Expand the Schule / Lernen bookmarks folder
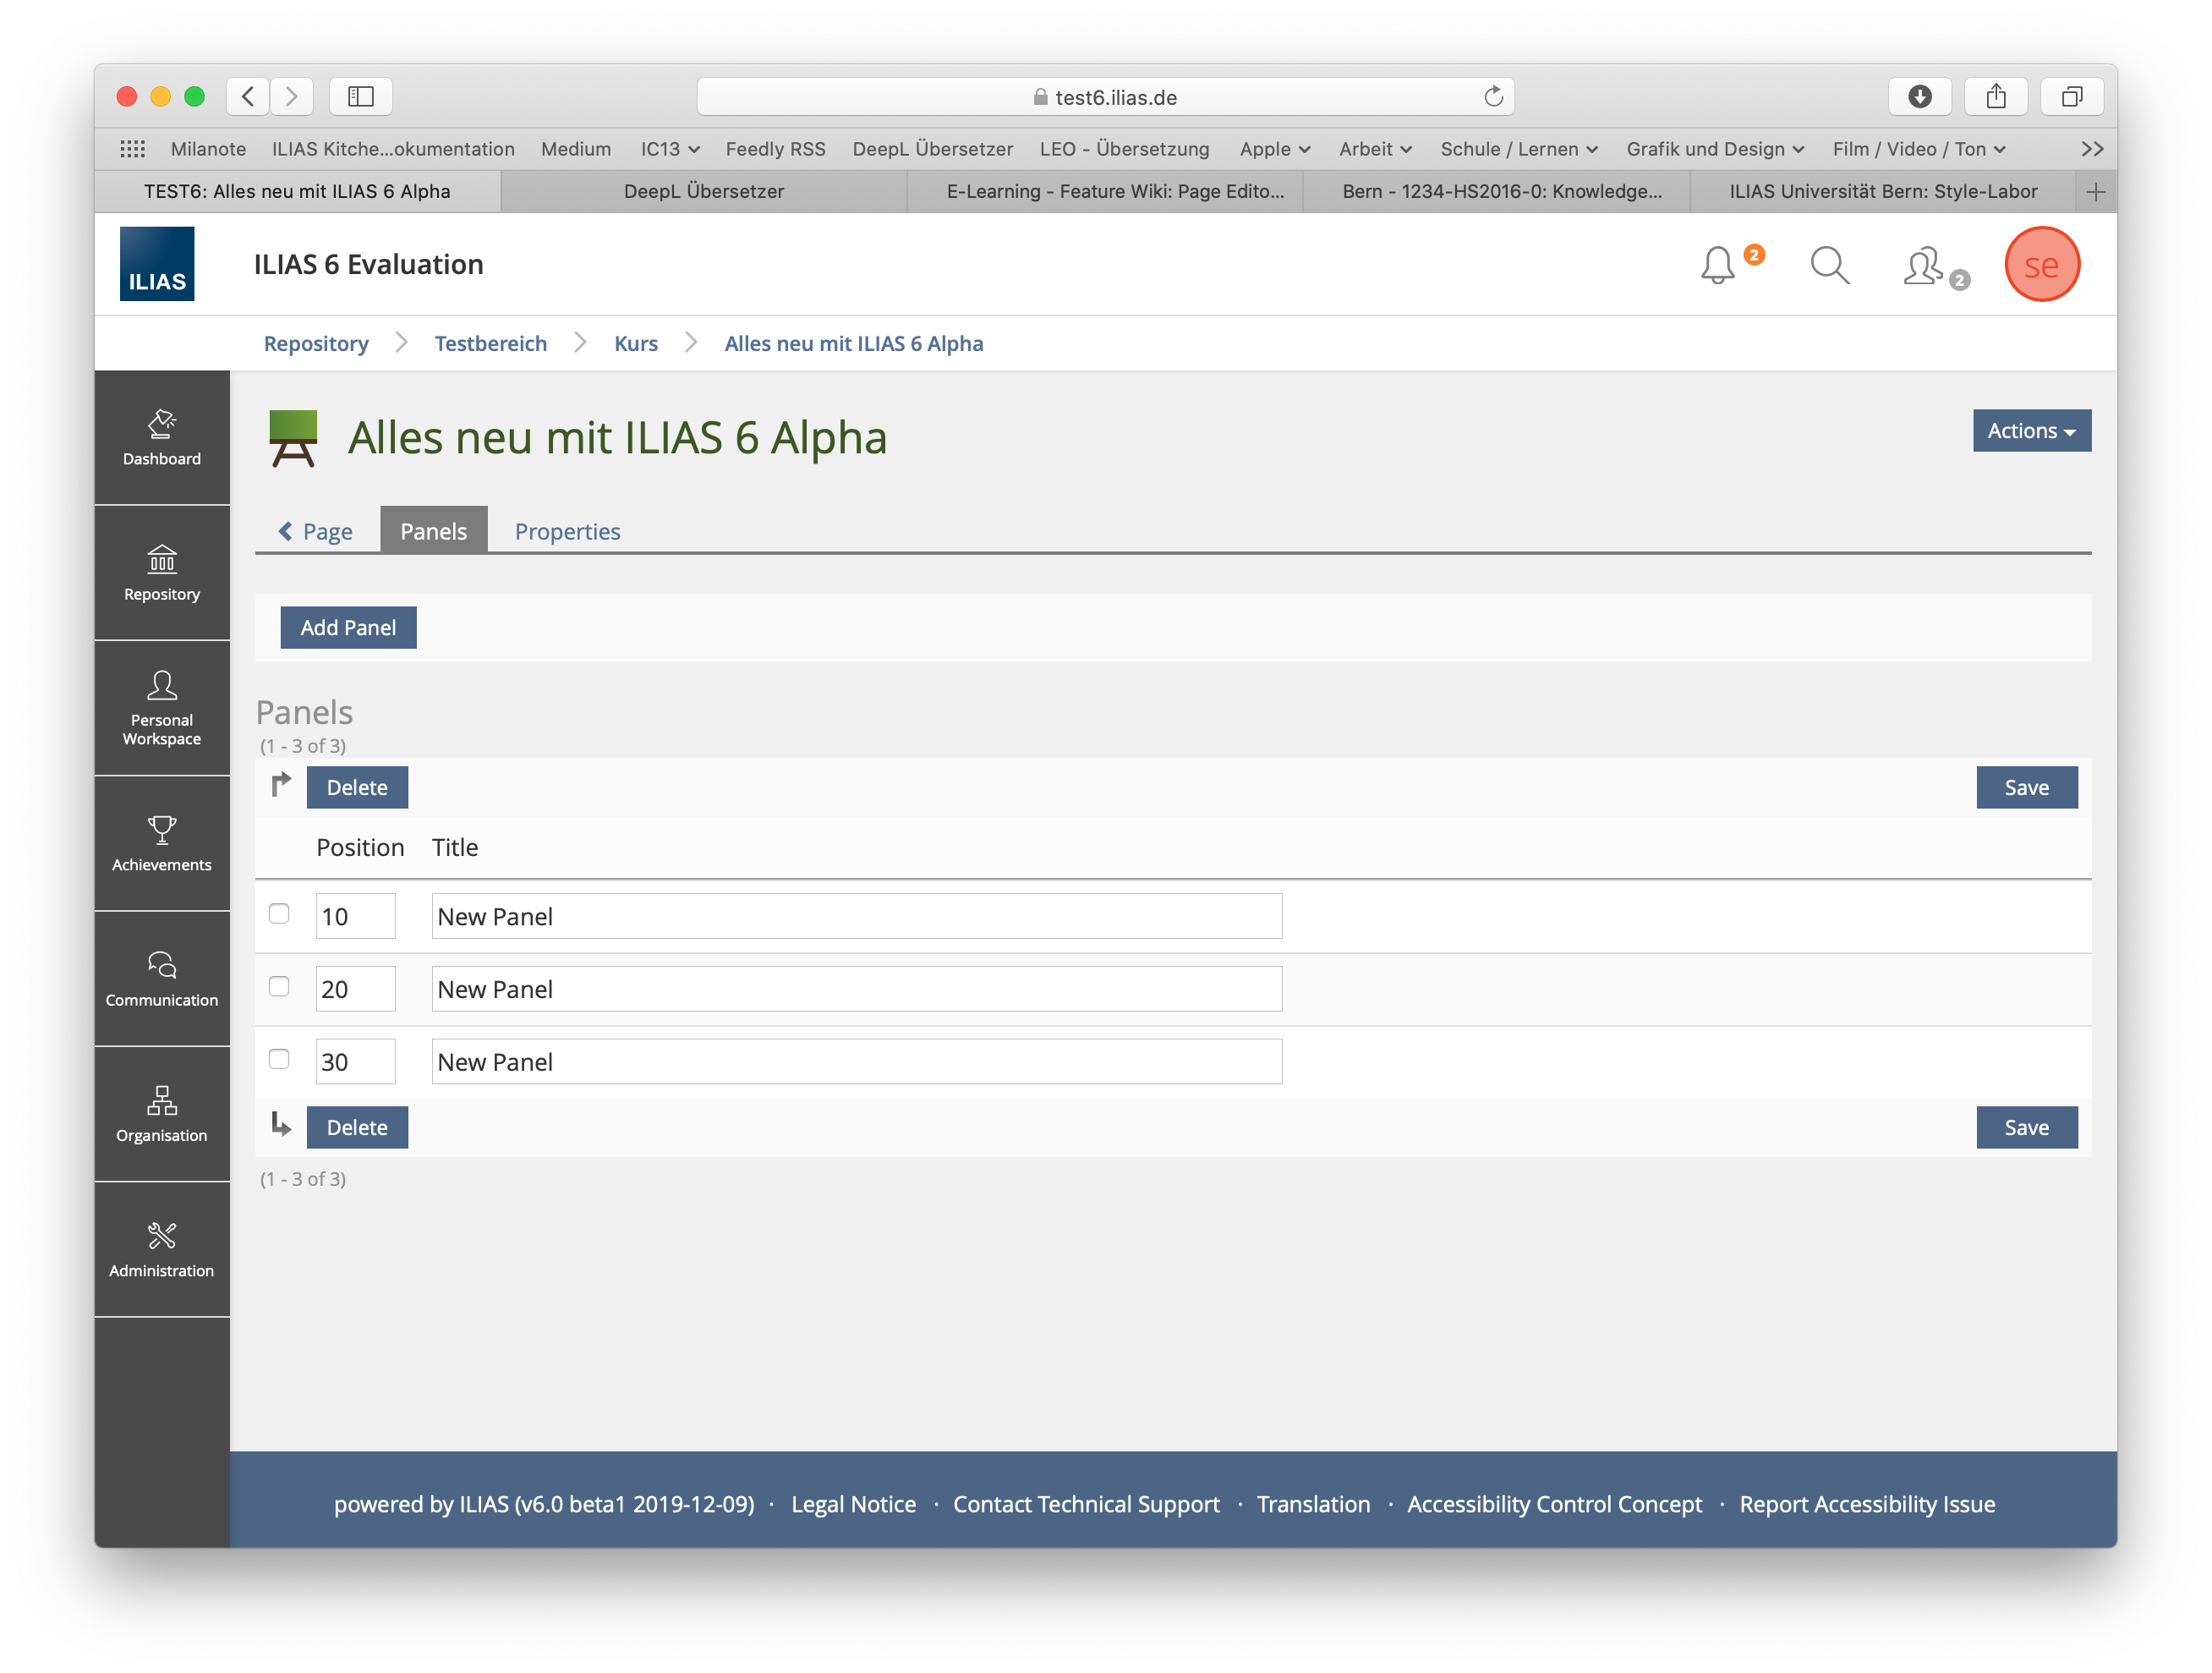 point(1518,149)
